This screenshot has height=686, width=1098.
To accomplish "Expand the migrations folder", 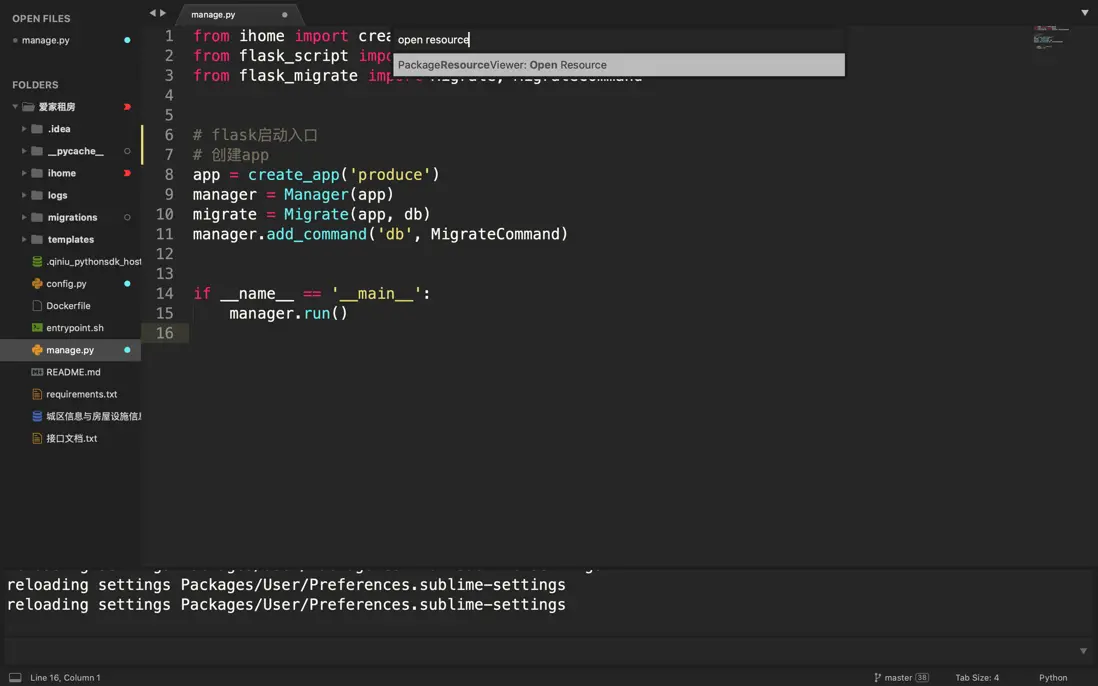I will click(x=24, y=217).
